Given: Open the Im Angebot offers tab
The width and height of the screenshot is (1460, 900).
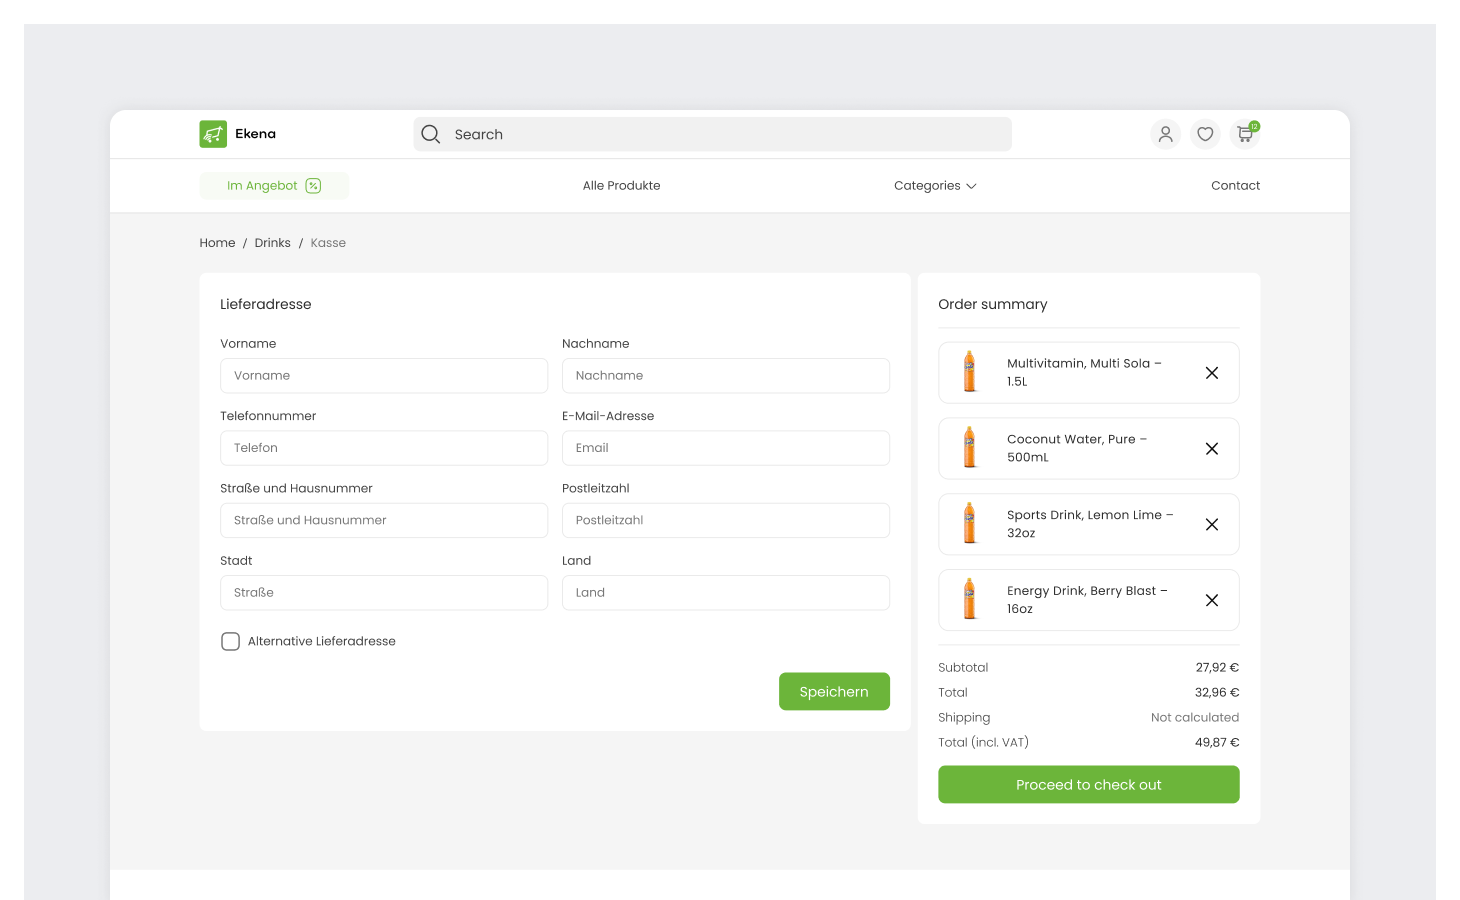Looking at the screenshot, I should tap(274, 186).
